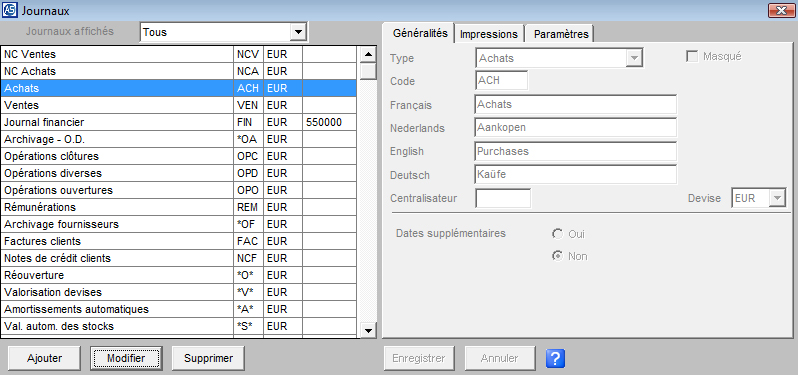Click the empty Centralisateur field
Image resolution: width=798 pixels, height=375 pixels.
tap(503, 198)
